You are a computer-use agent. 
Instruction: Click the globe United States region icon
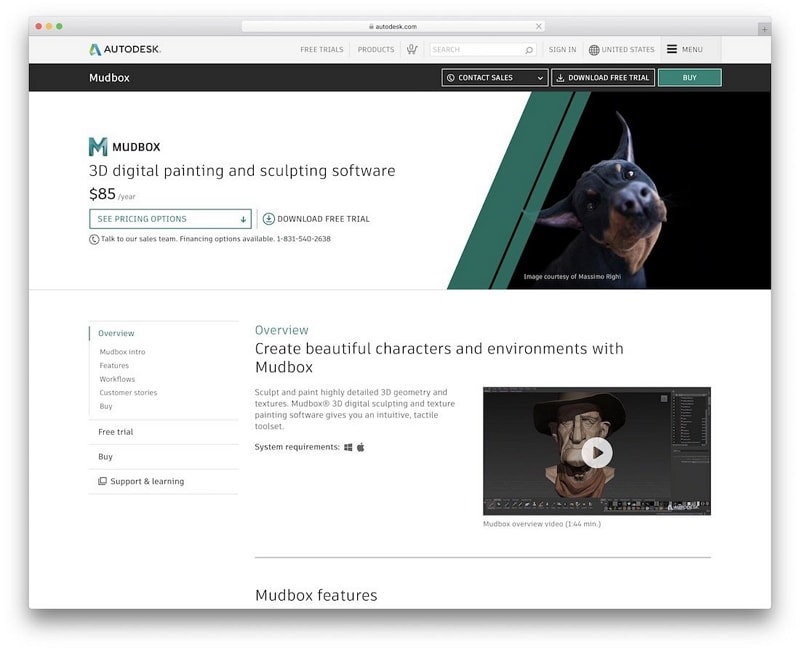pyautogui.click(x=594, y=49)
